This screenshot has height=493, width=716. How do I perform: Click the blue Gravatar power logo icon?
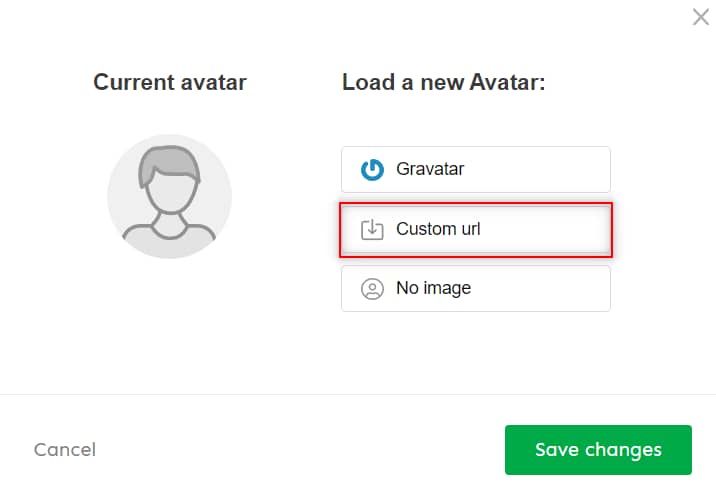[372, 170]
